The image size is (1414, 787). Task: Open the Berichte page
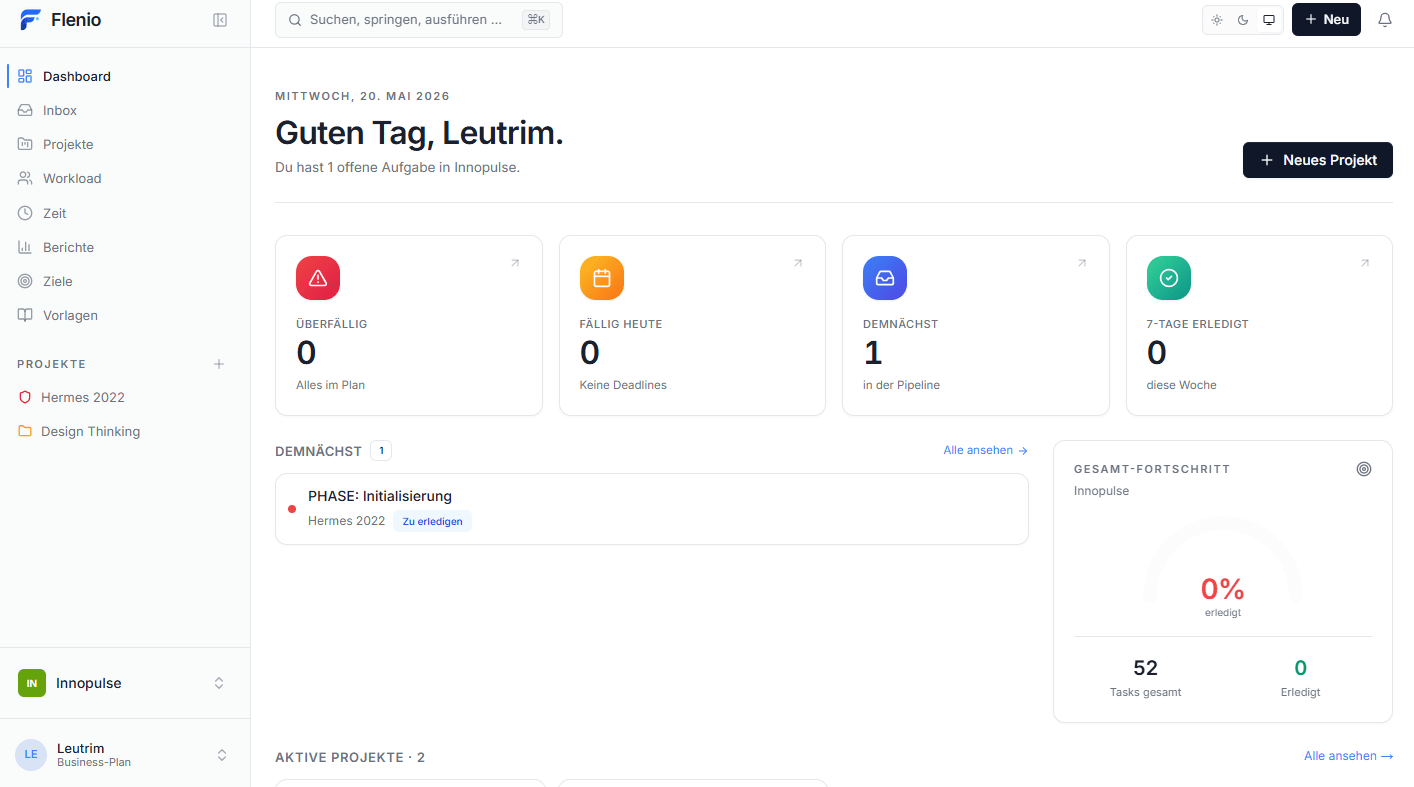click(x=125, y=247)
